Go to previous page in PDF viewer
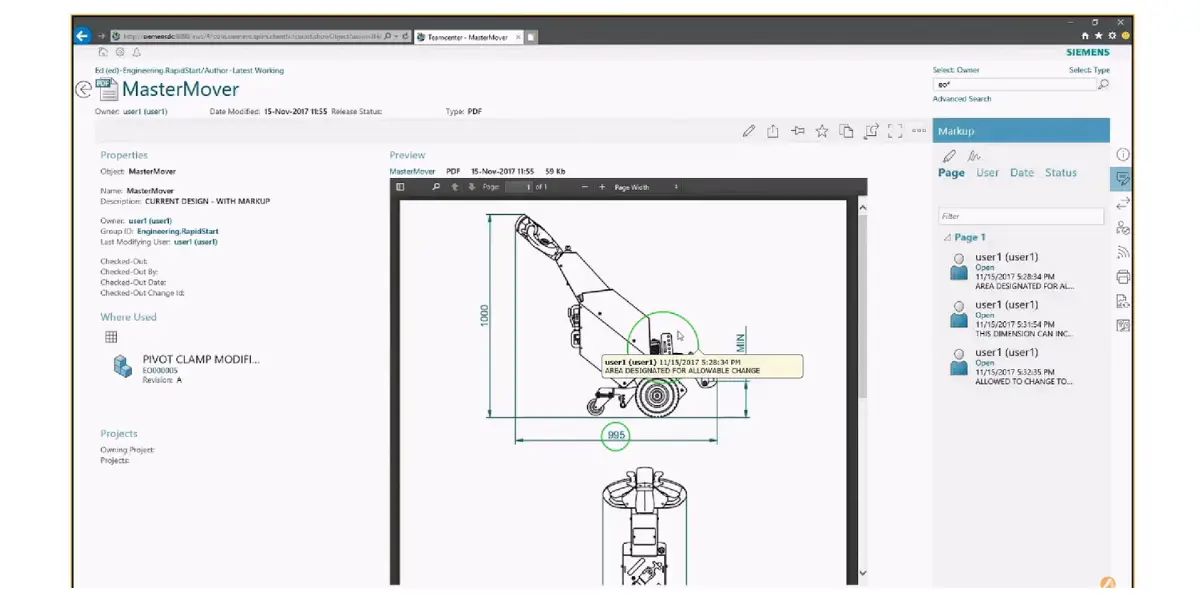Viewport: 1200px width, 600px height. tap(455, 187)
